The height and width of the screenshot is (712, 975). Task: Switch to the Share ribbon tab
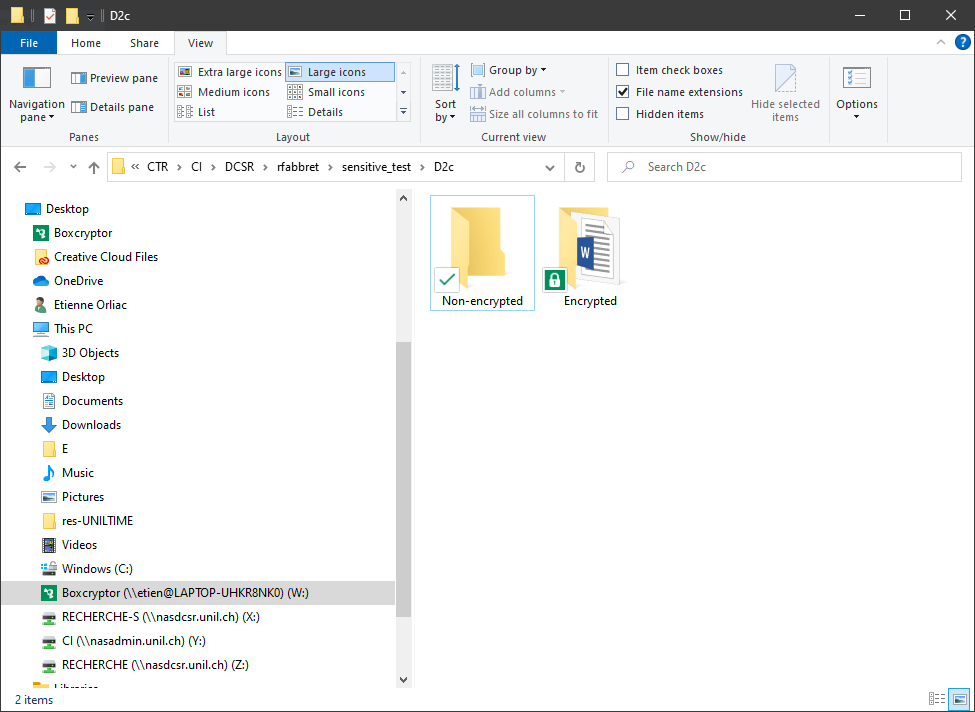pyautogui.click(x=144, y=43)
